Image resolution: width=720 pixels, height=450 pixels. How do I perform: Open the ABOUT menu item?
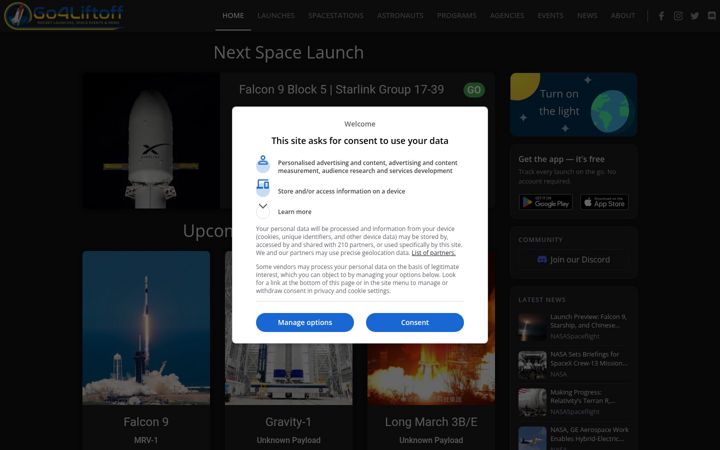pyautogui.click(x=623, y=16)
